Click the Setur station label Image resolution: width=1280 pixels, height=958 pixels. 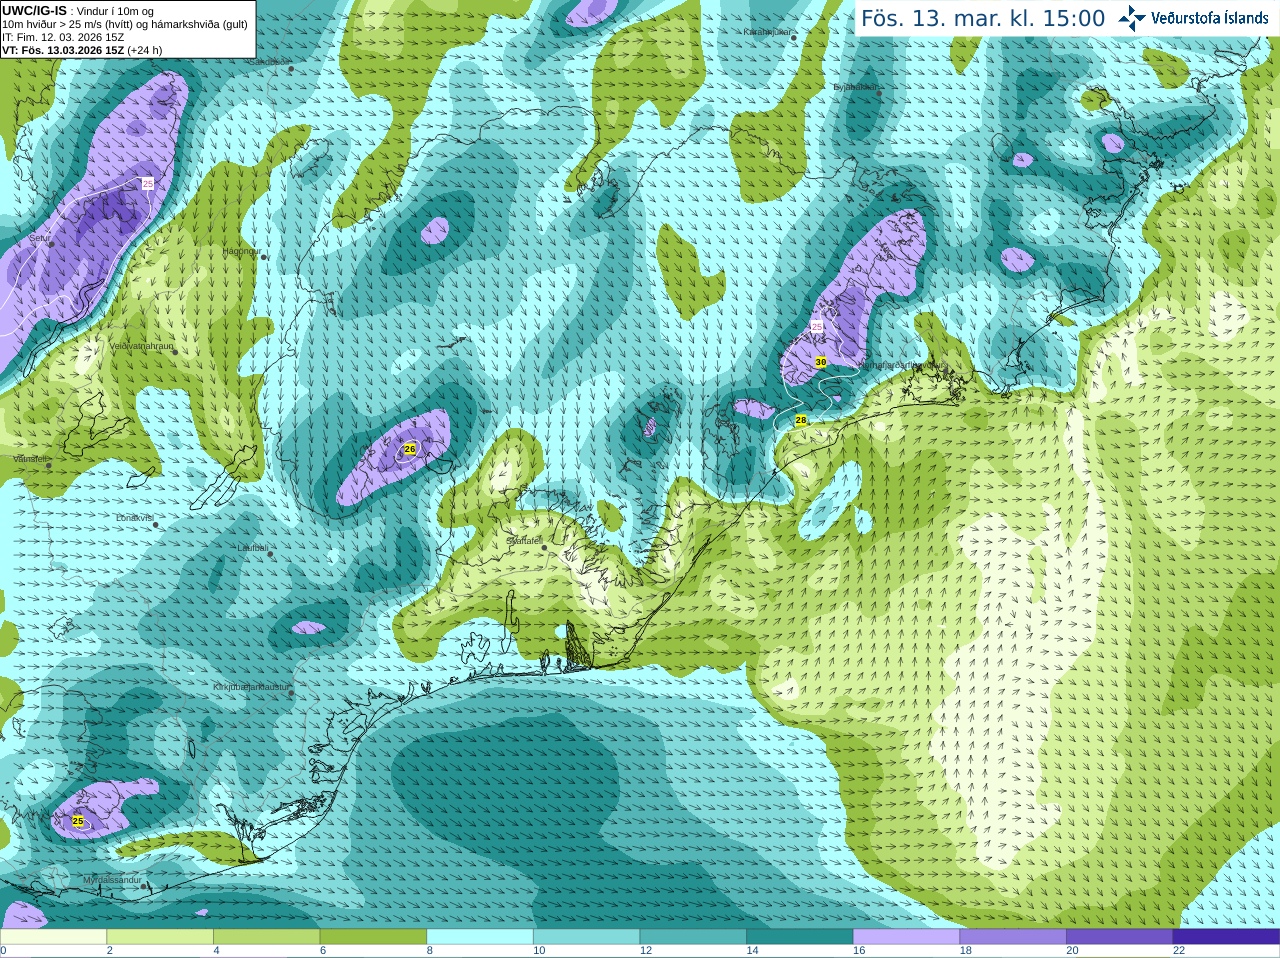[39, 238]
